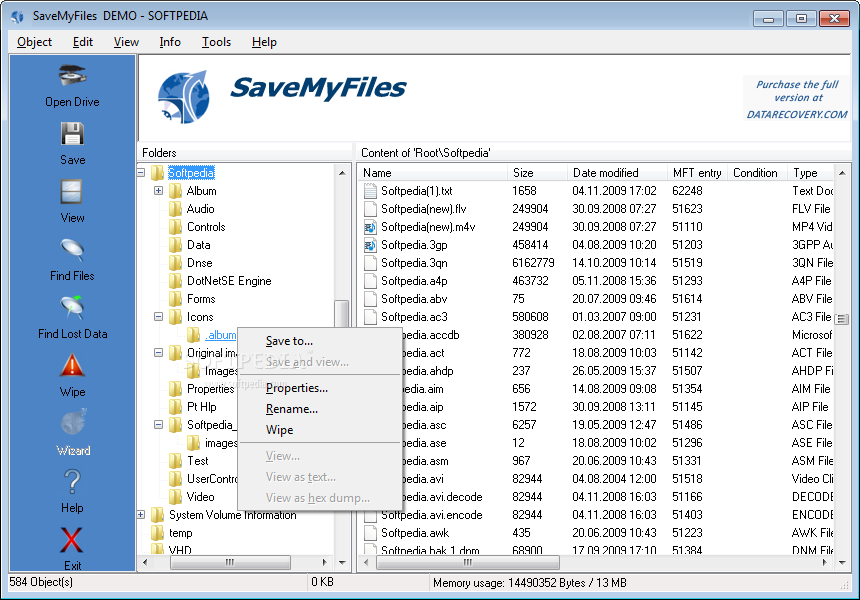This screenshot has height=600, width=860.
Task: Open the Object menu
Action: (34, 42)
